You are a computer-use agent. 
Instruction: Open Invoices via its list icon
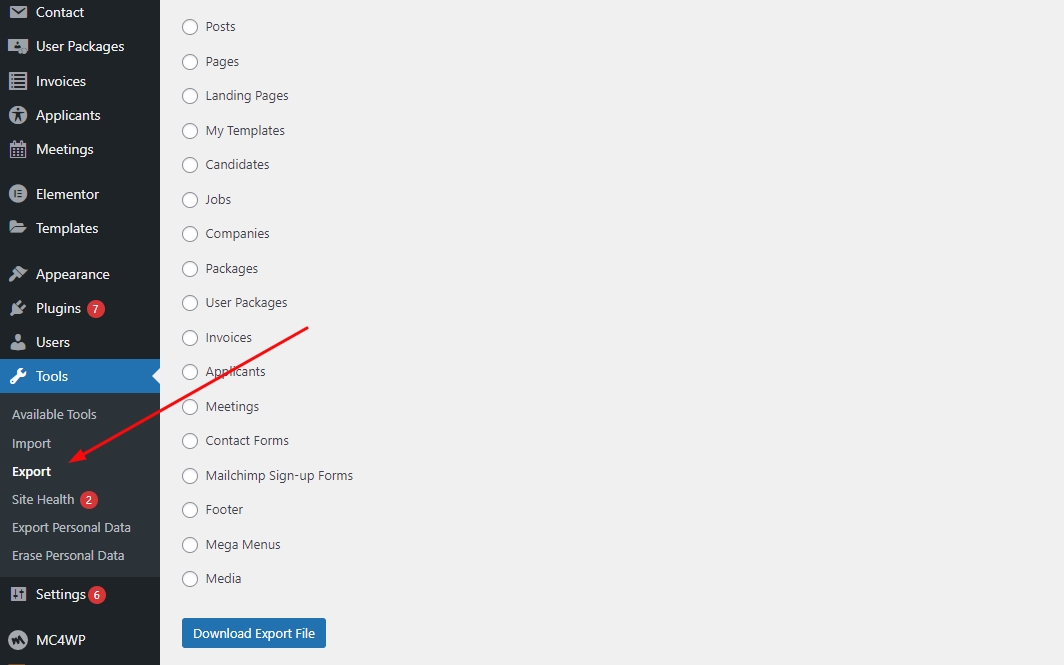(18, 81)
